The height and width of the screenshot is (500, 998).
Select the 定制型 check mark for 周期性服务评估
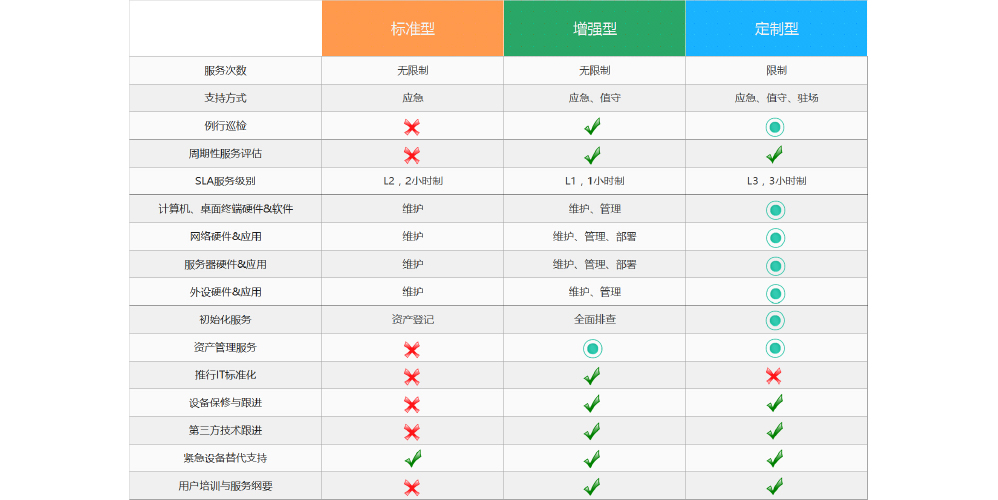pyautogui.click(x=775, y=155)
